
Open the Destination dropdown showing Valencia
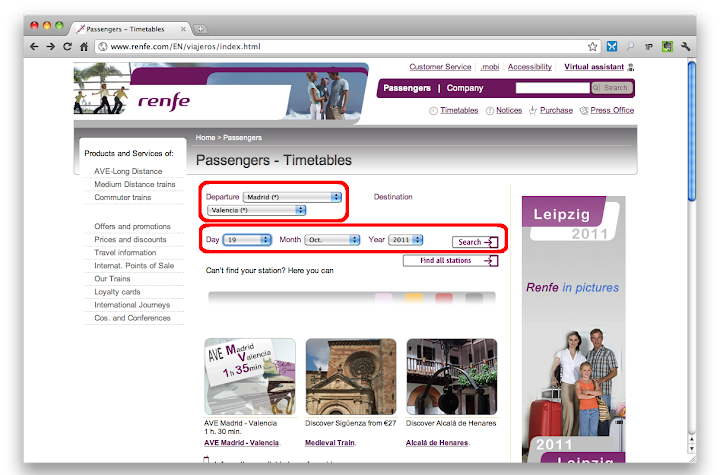256,210
